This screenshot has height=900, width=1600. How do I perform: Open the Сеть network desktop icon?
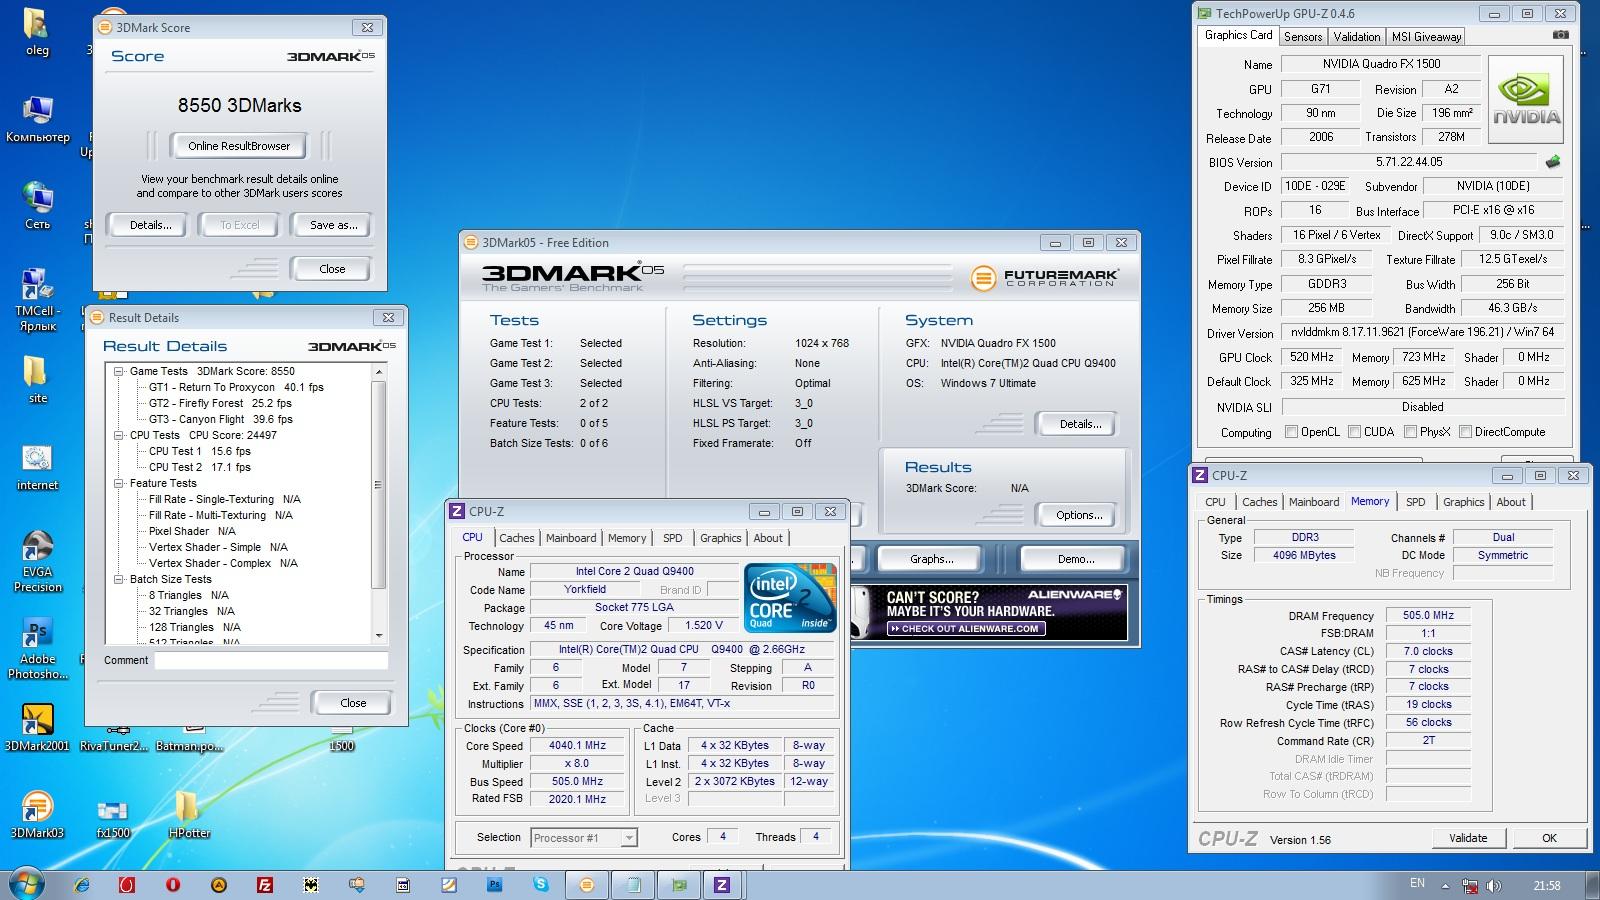point(37,206)
